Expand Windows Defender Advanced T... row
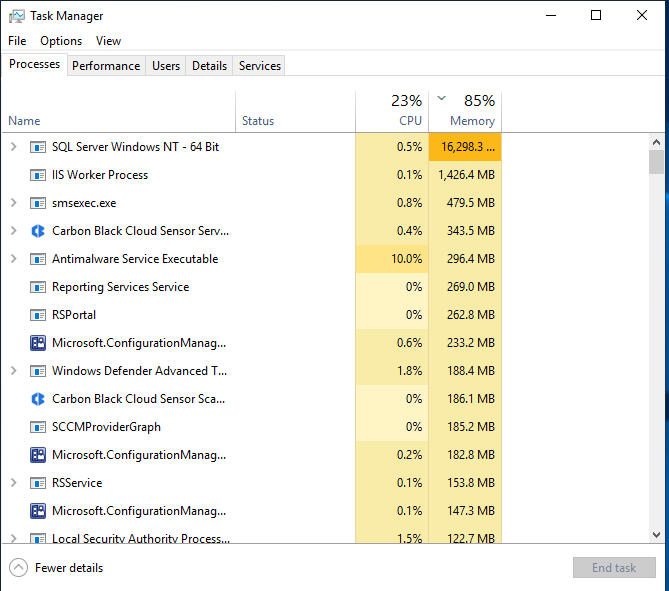This screenshot has width=669, height=591. tap(14, 371)
